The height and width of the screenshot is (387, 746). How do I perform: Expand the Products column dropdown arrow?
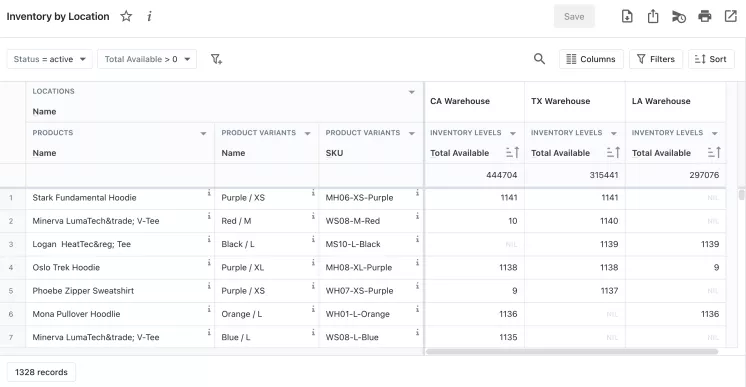click(203, 133)
